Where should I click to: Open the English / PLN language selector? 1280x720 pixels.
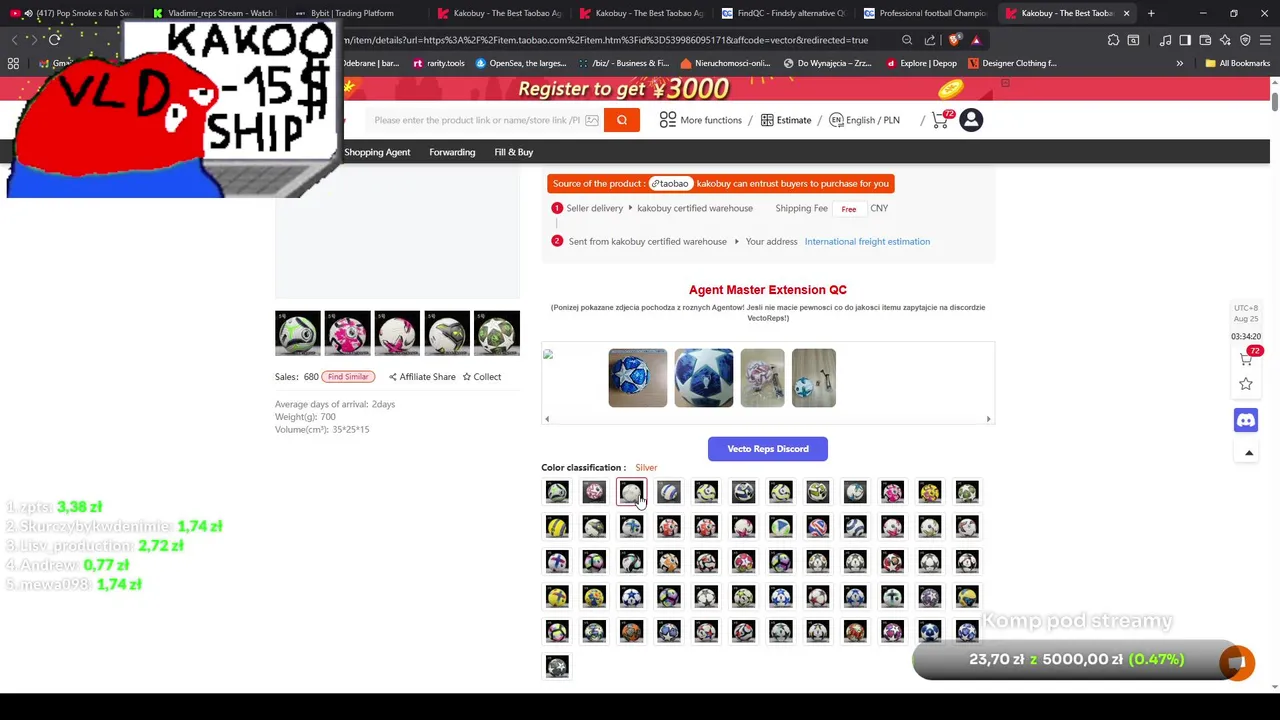[865, 120]
